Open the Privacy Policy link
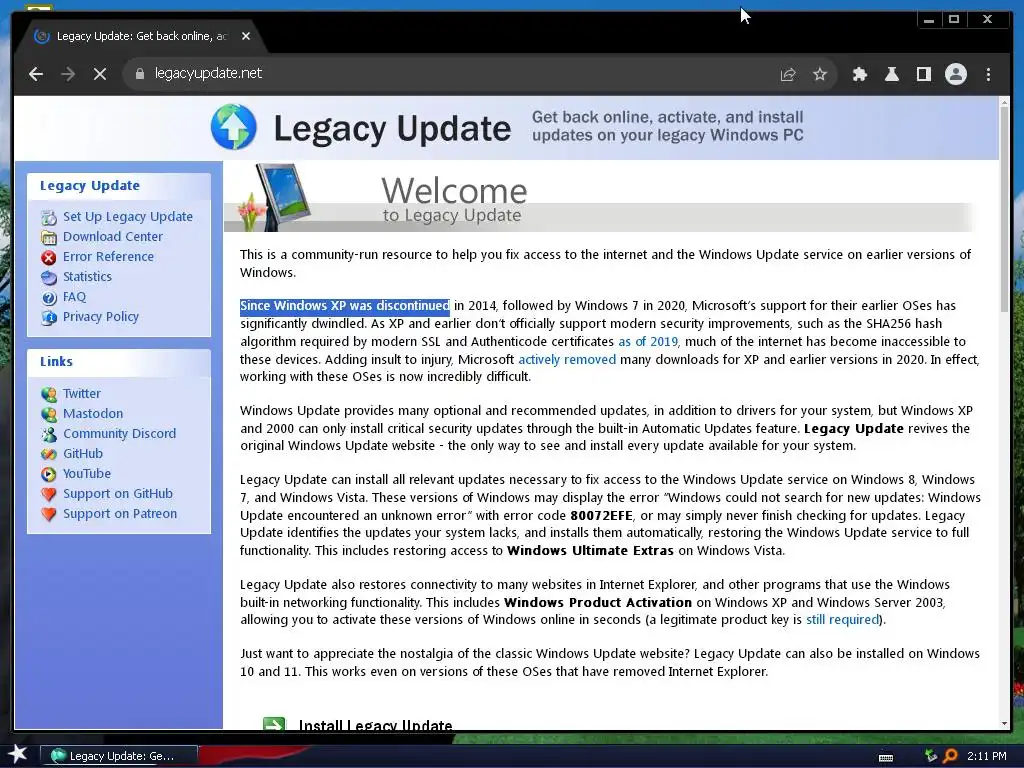The height and width of the screenshot is (768, 1024). click(x=101, y=317)
